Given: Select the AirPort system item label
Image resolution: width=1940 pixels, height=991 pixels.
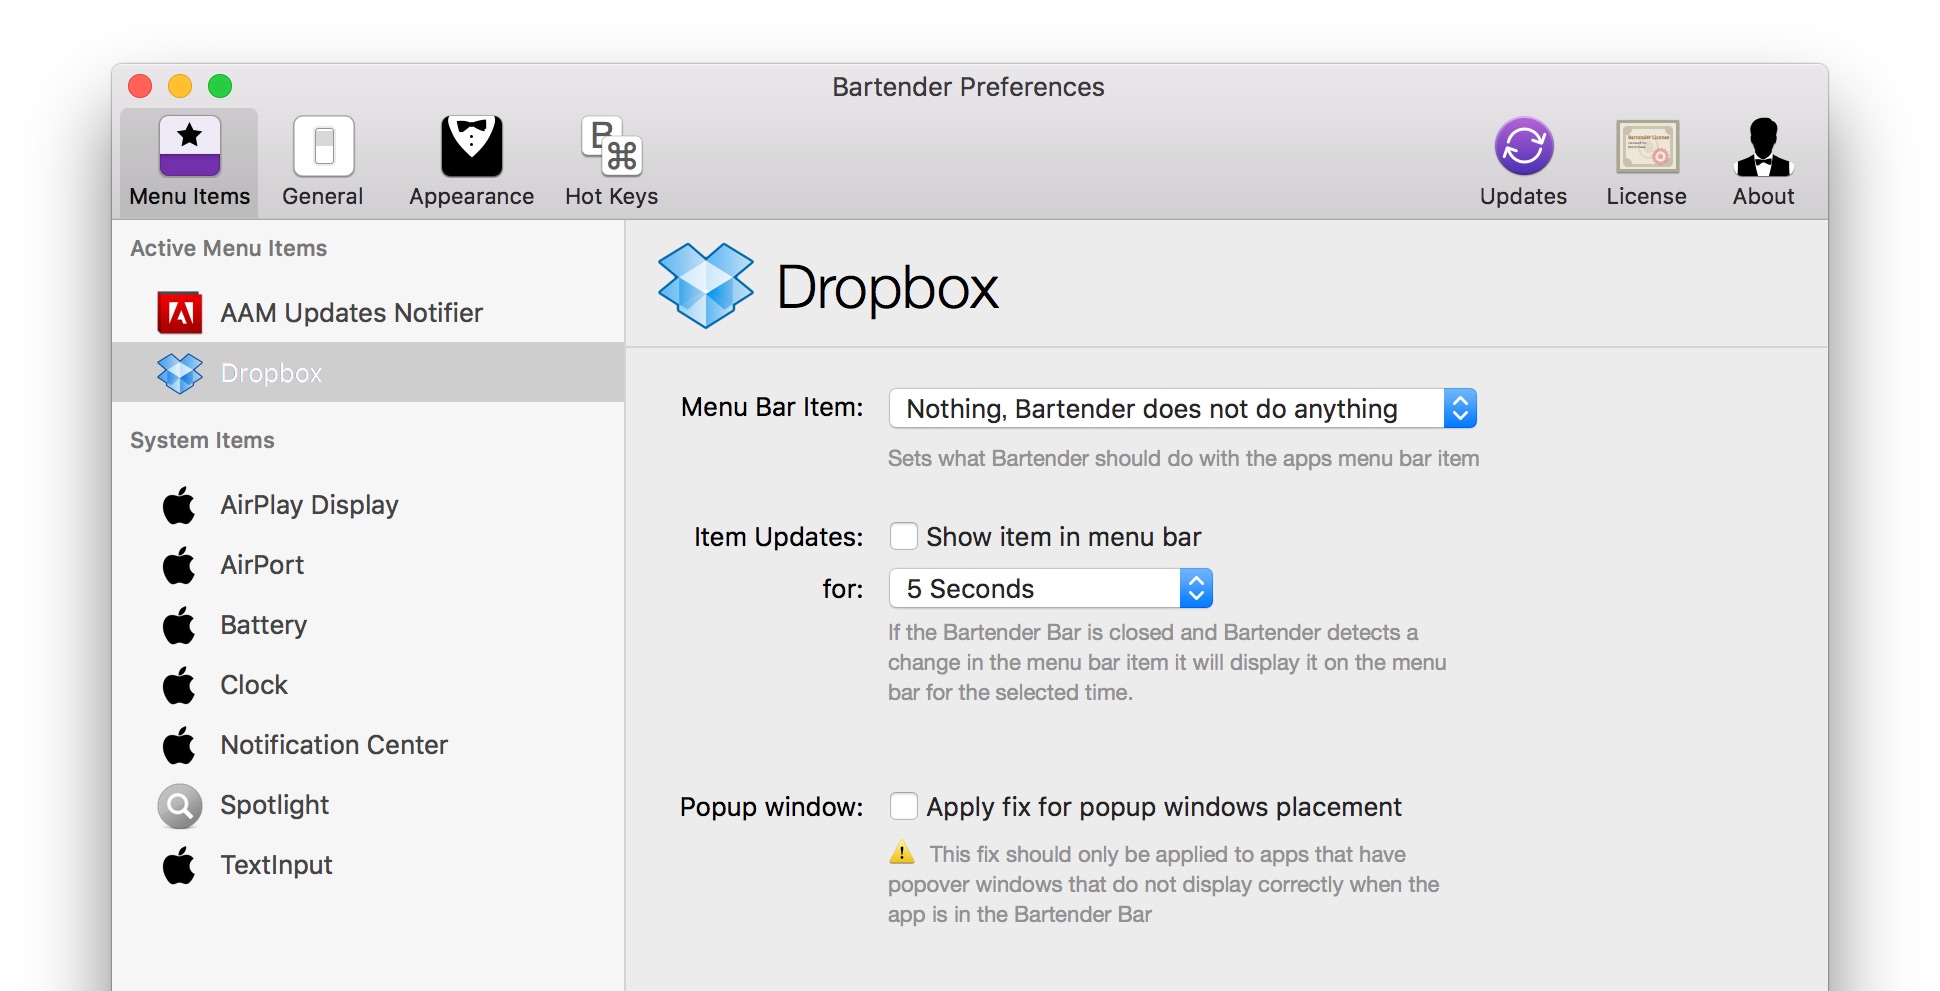Looking at the screenshot, I should pos(262,565).
